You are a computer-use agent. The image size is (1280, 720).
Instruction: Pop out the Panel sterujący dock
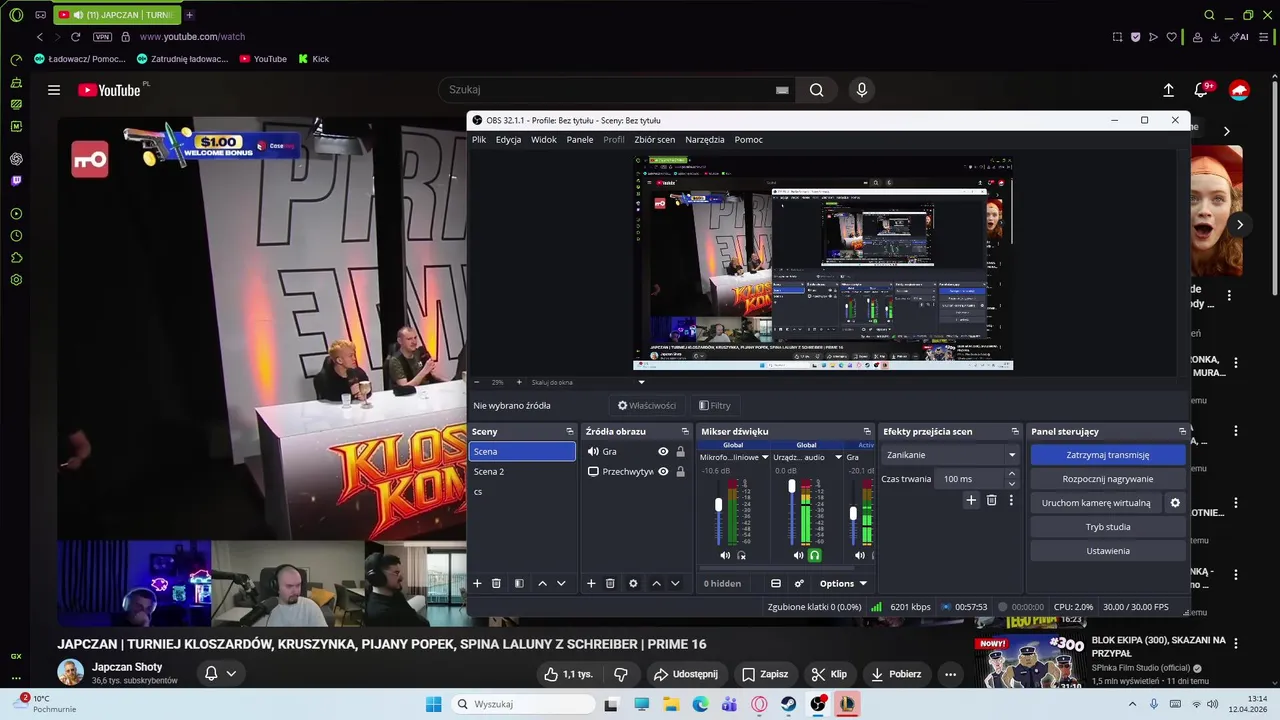pos(1182,431)
